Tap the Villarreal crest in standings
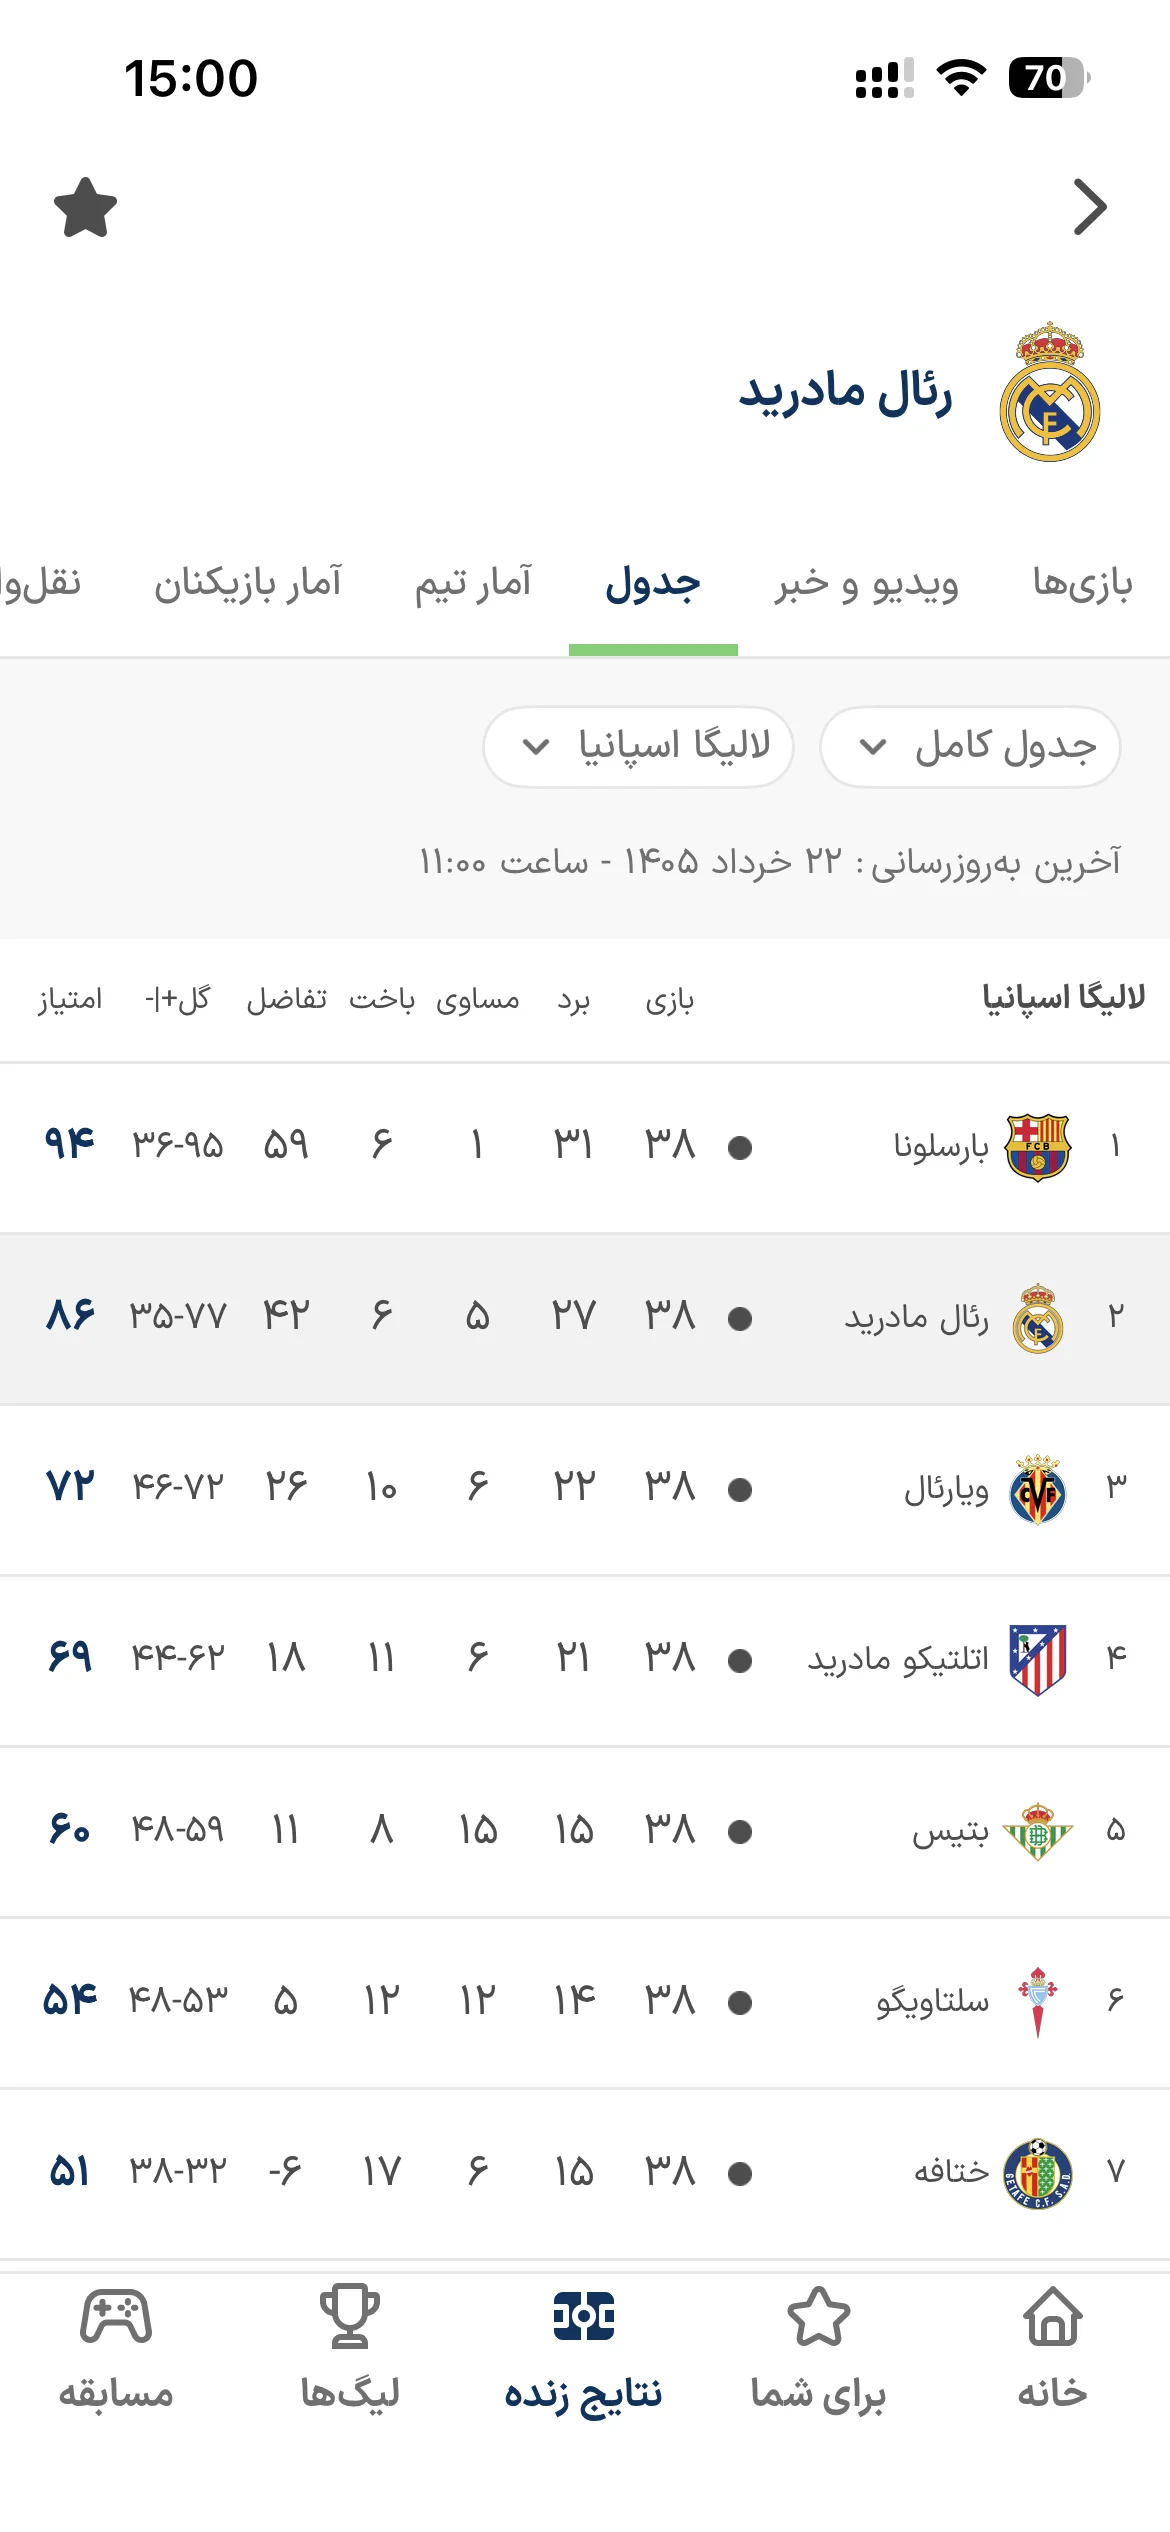 pyautogui.click(x=1038, y=1489)
